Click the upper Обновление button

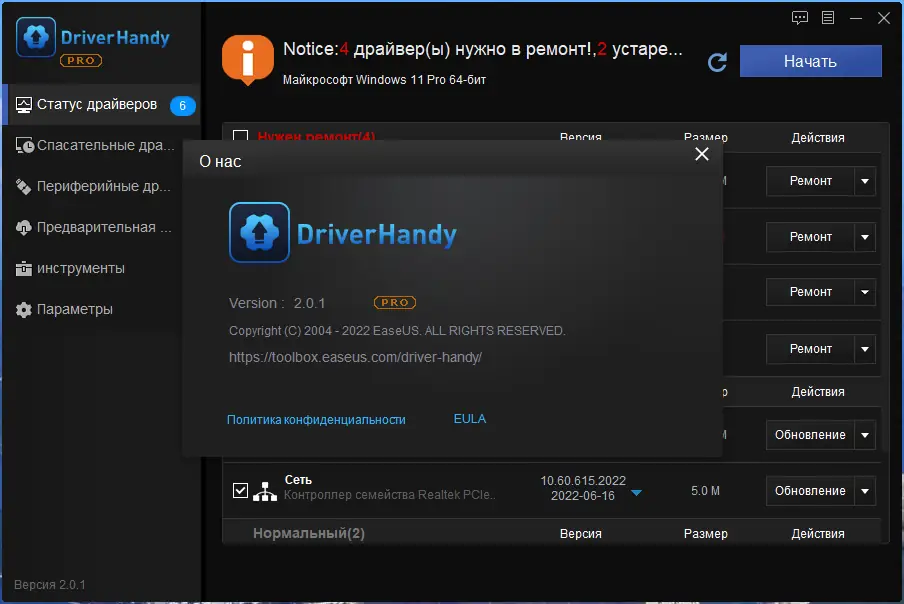click(810, 435)
